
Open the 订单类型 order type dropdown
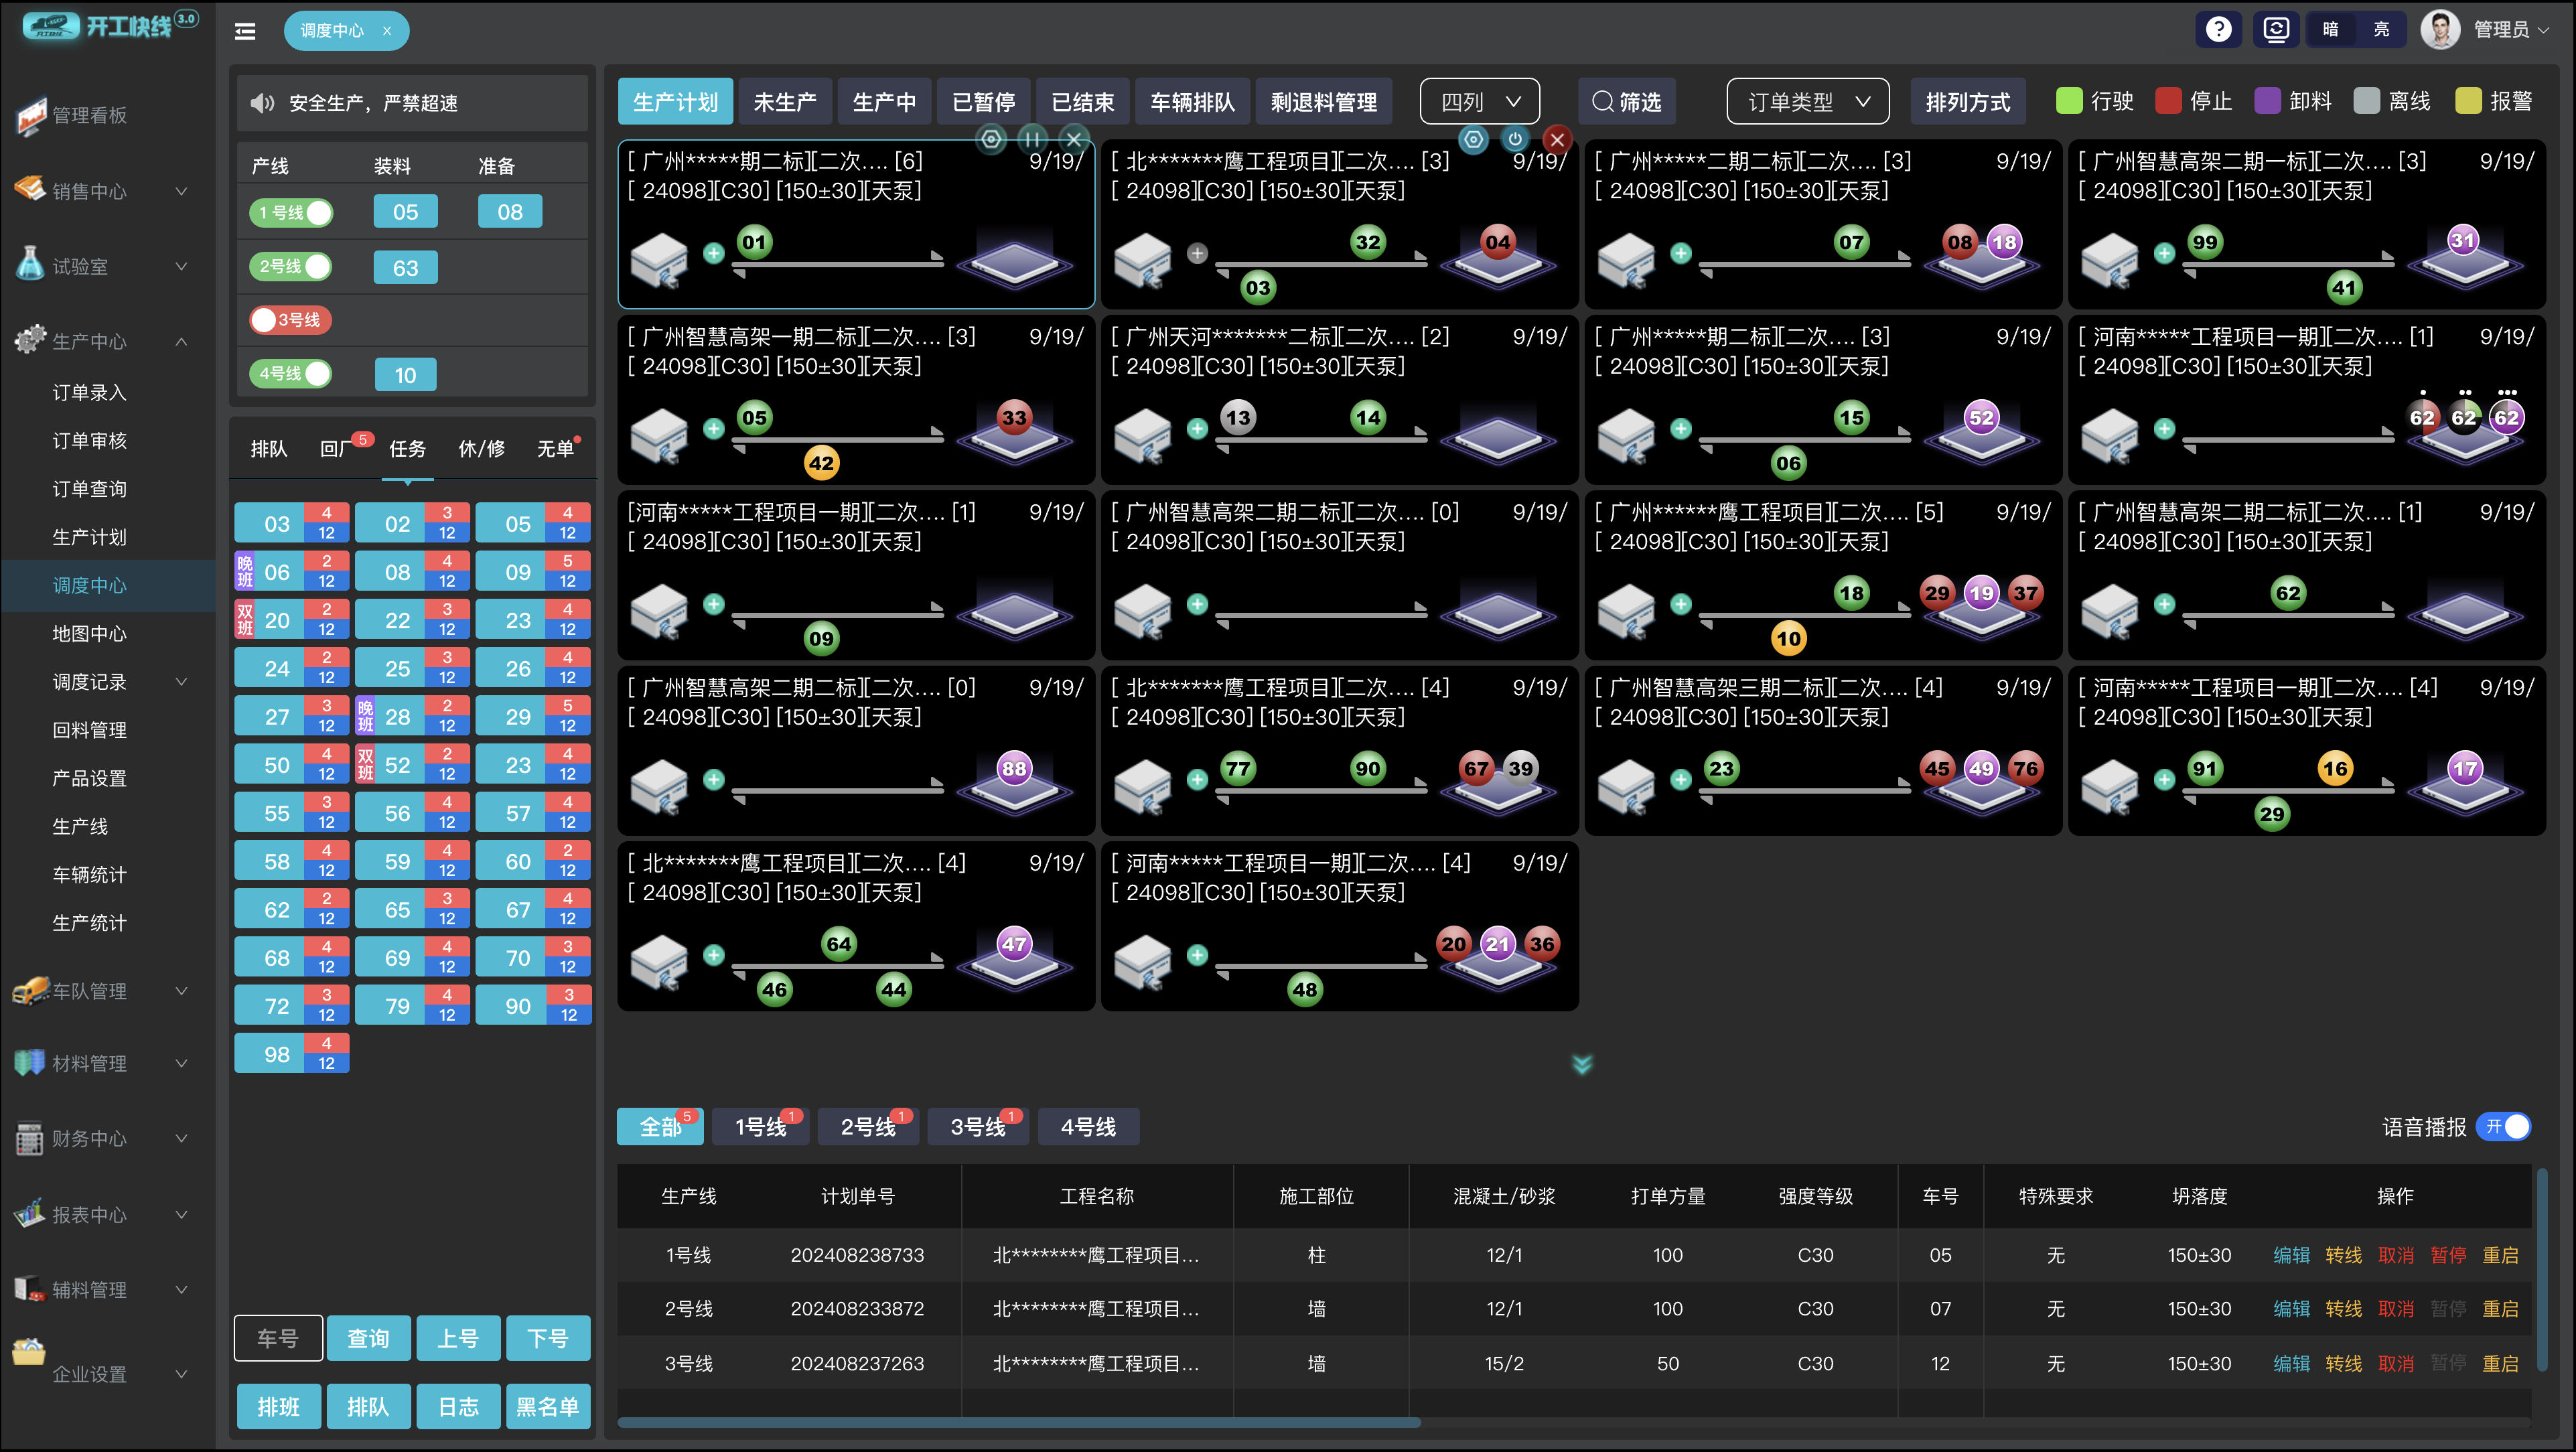[x=1807, y=102]
